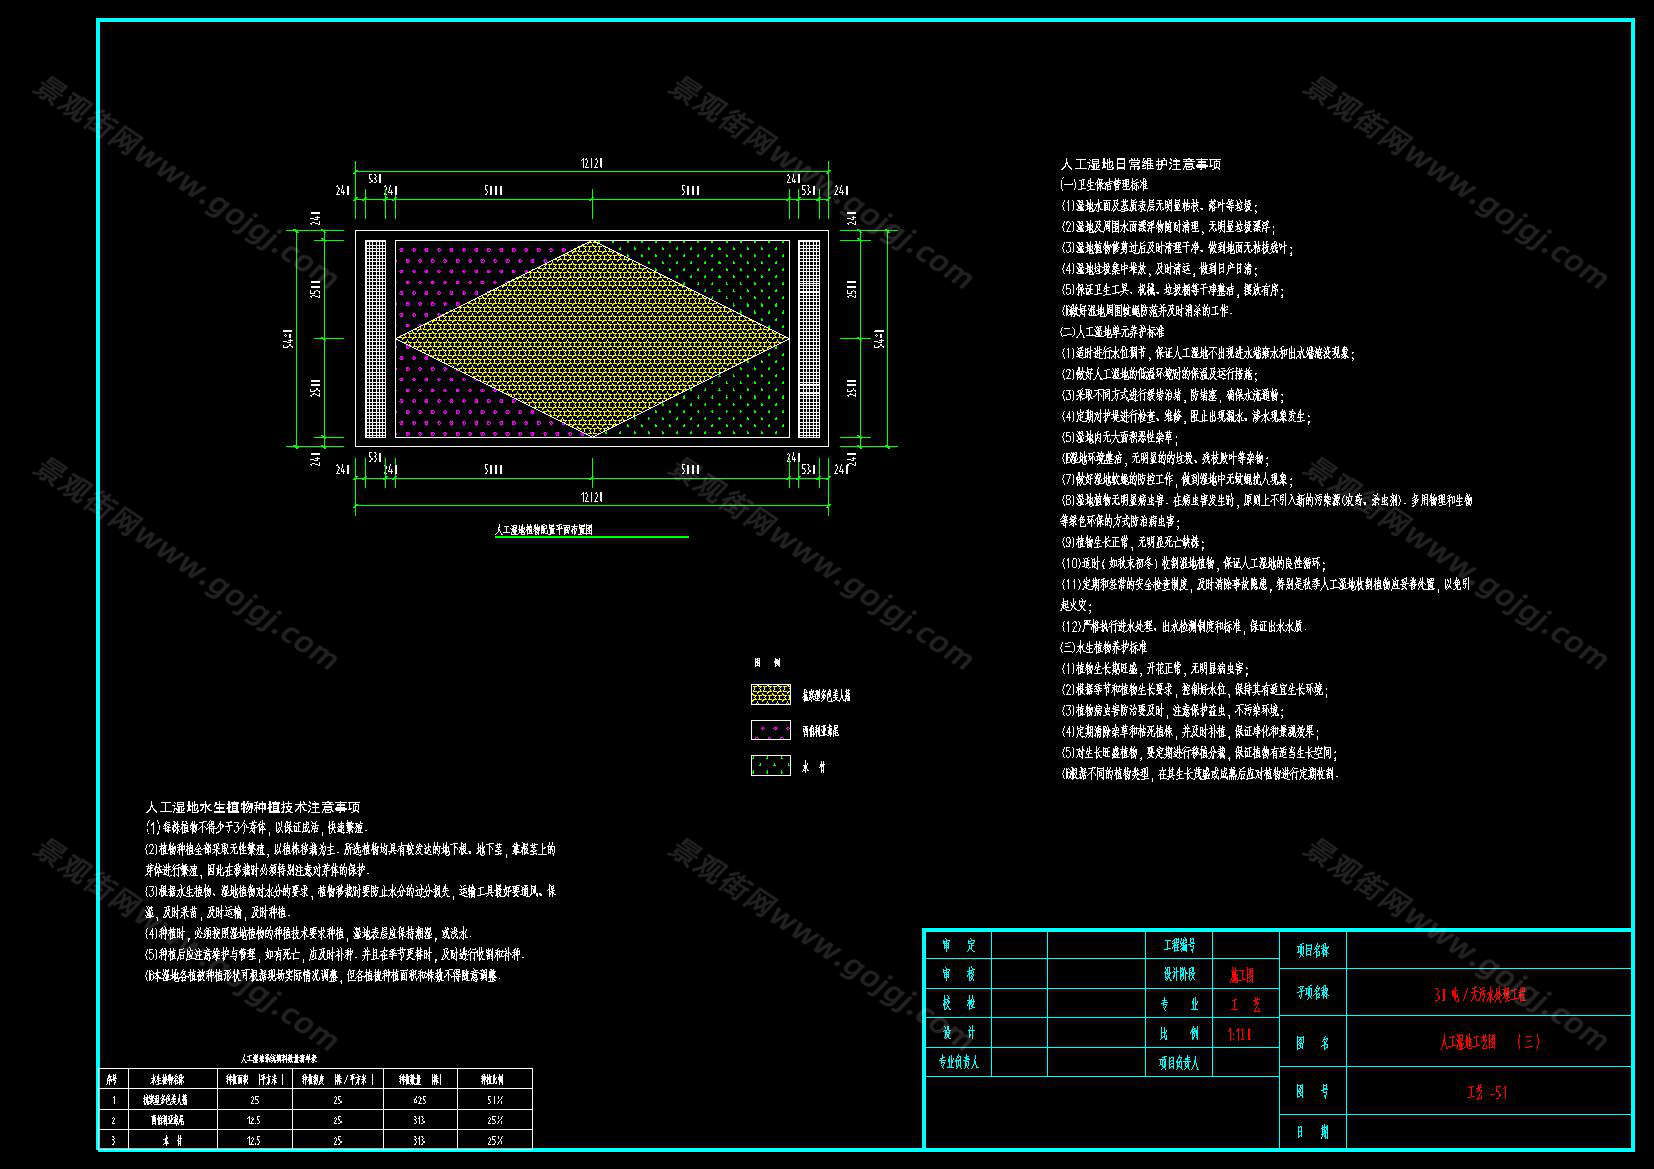This screenshot has height=1169, width=1654.
Task: Select the left white grid strip in plan
Action: click(375, 338)
